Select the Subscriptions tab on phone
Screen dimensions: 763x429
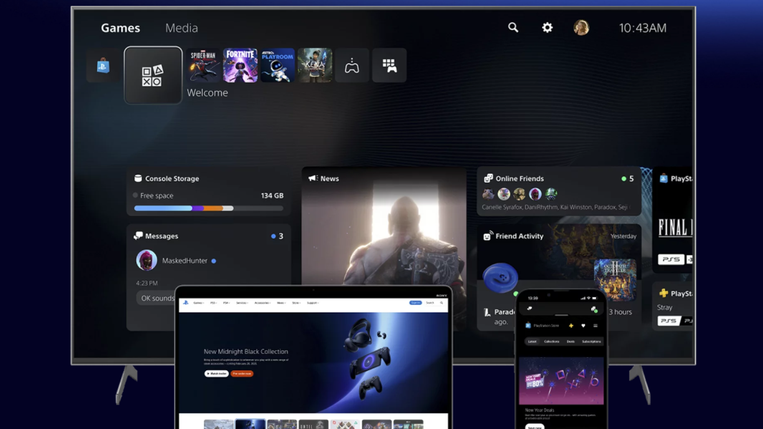pos(591,341)
